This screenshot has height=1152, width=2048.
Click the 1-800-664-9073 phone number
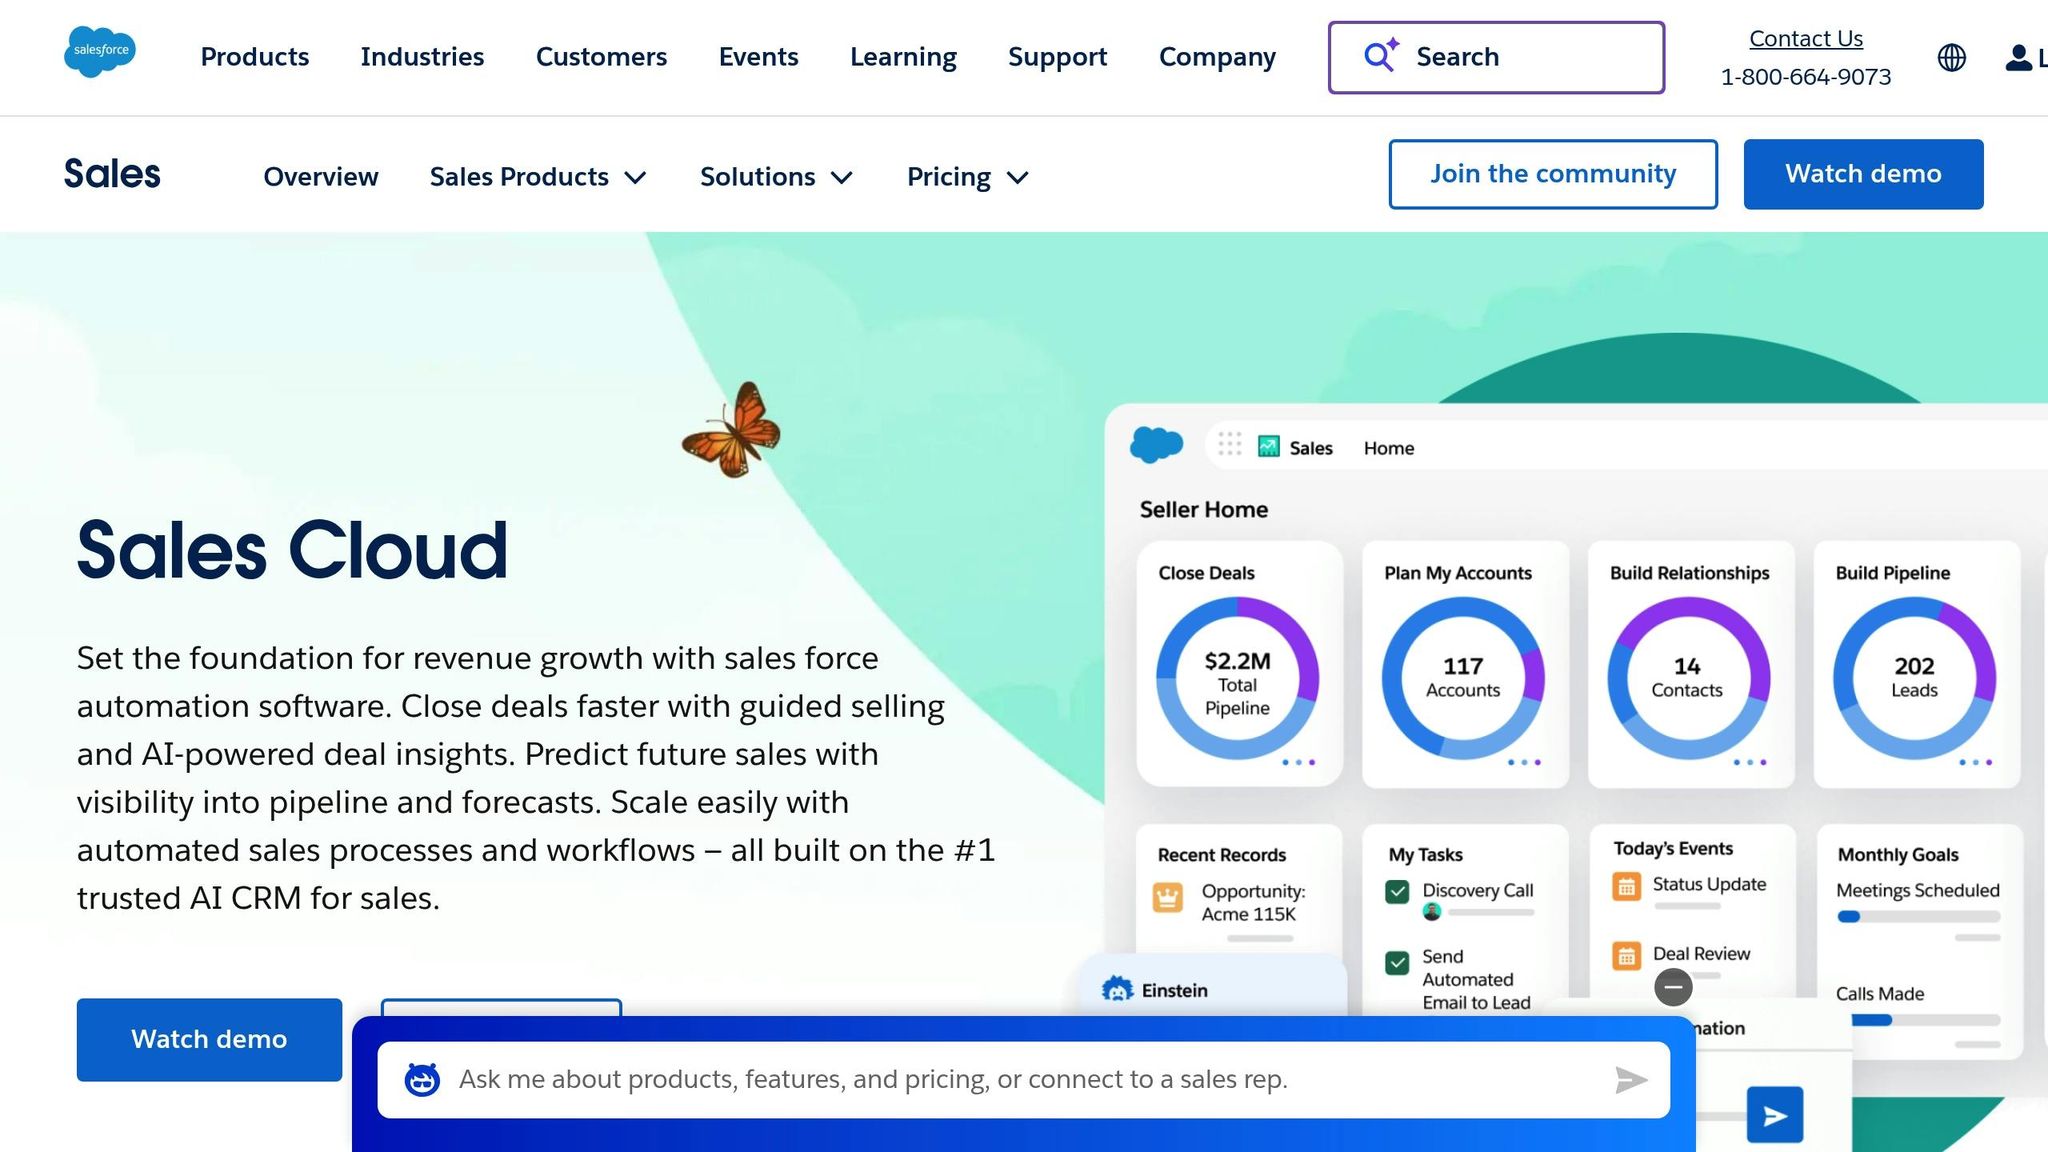pos(1805,77)
